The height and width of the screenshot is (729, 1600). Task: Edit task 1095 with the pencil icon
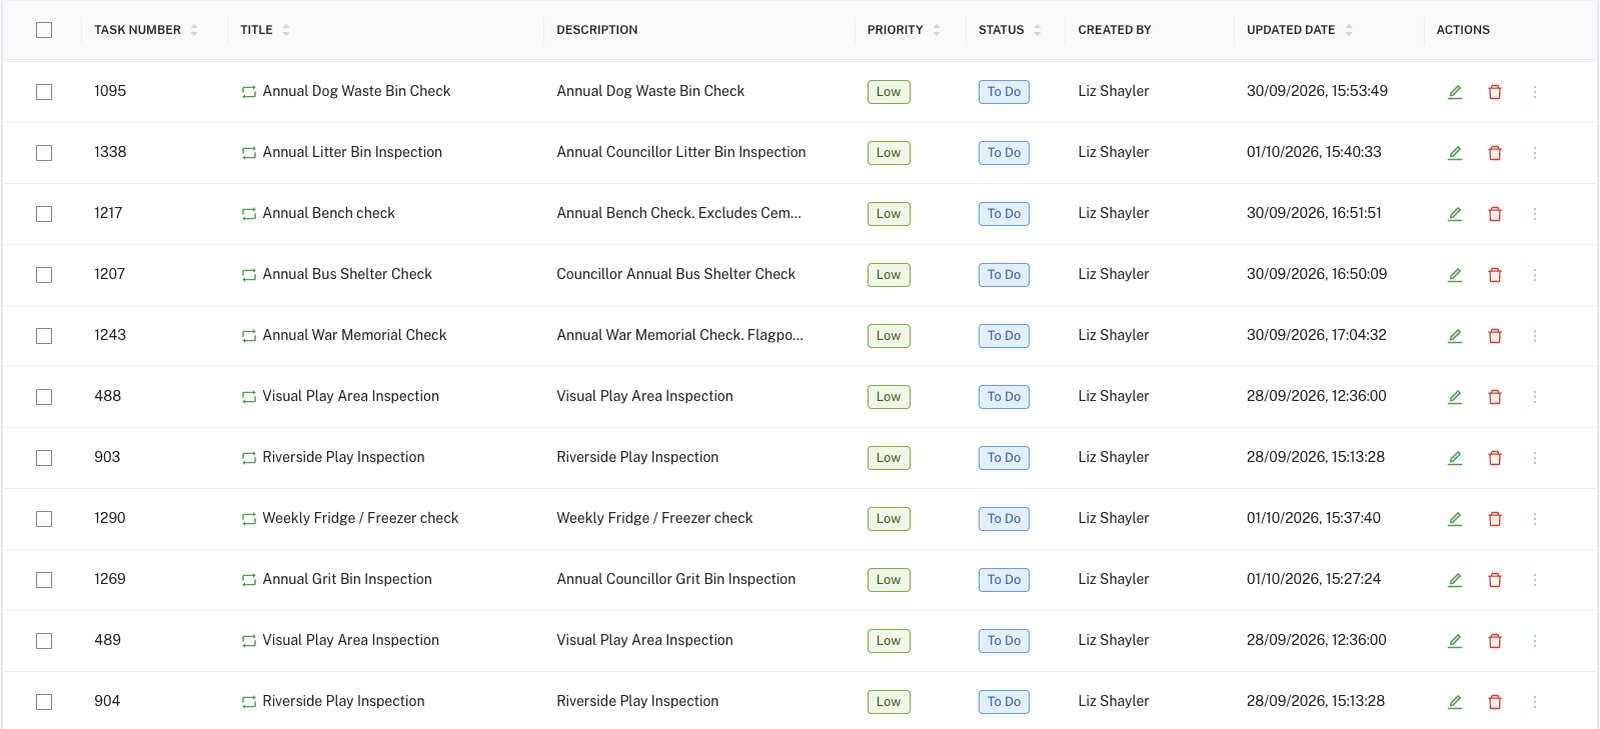pyautogui.click(x=1455, y=92)
